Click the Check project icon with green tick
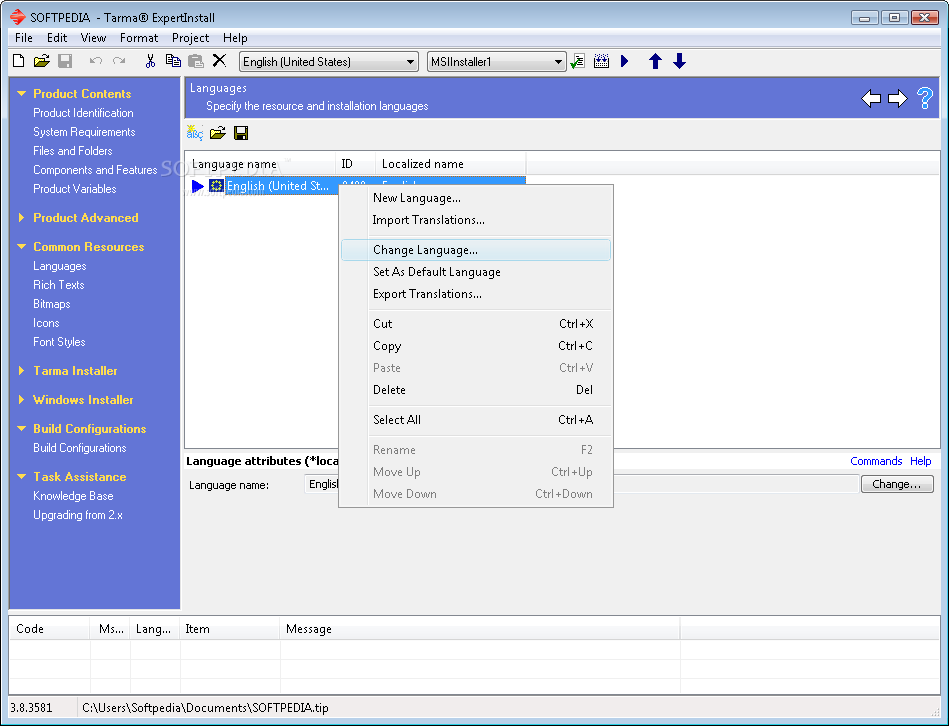Screen dimensions: 949x726 578,61
